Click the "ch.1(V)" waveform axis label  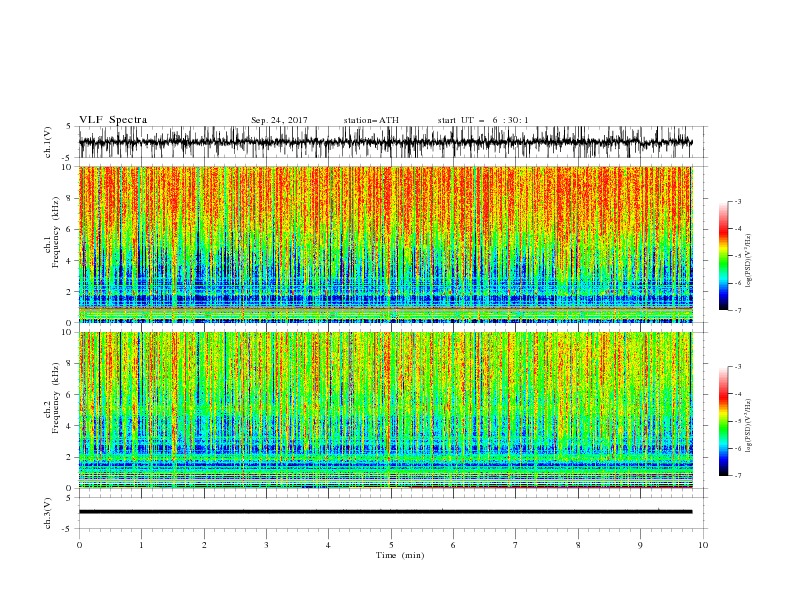(48, 142)
